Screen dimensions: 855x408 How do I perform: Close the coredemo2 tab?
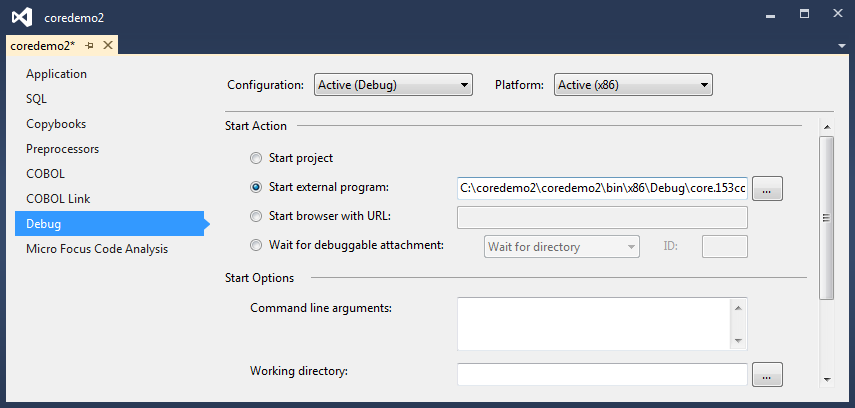[107, 46]
